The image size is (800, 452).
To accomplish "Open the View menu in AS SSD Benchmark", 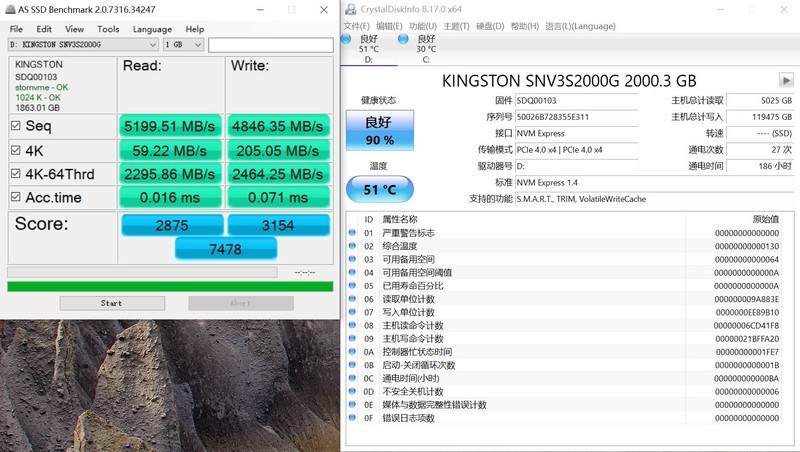I will coord(74,29).
